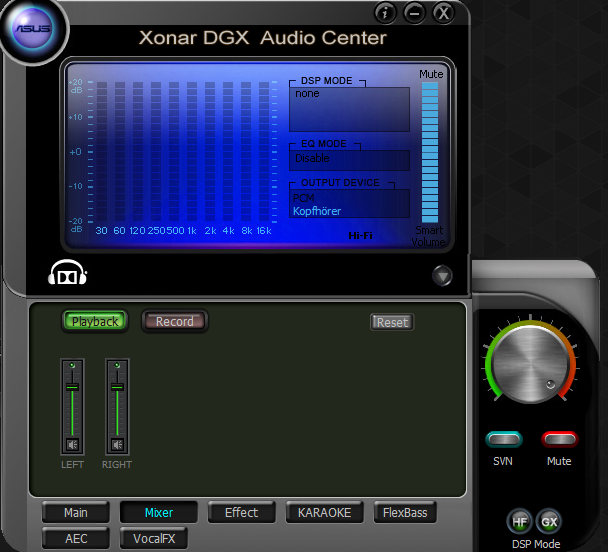
Task: Open the Main tab
Action: pos(76,512)
